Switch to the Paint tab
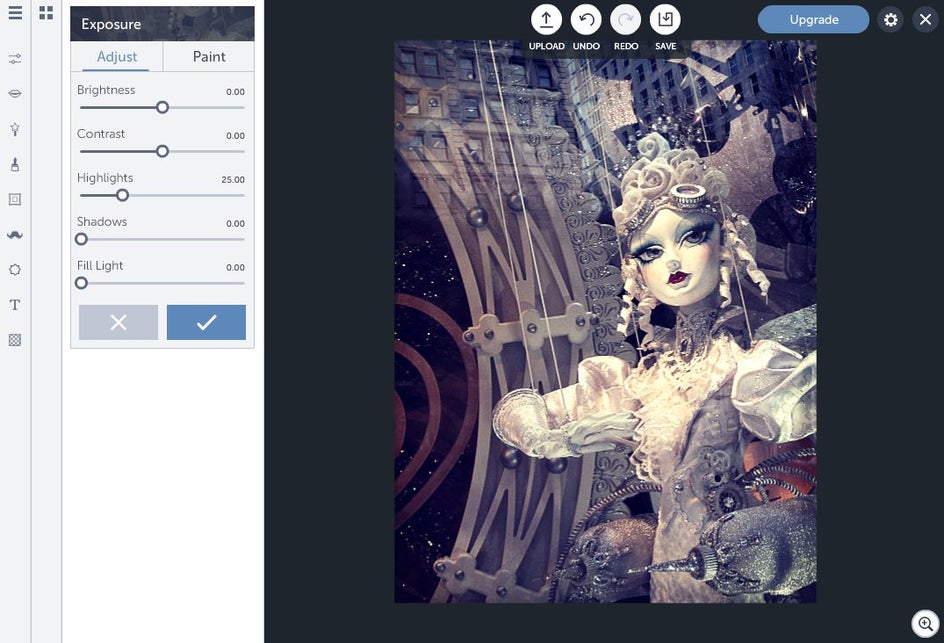Viewport: 944px width, 643px height. tap(209, 57)
